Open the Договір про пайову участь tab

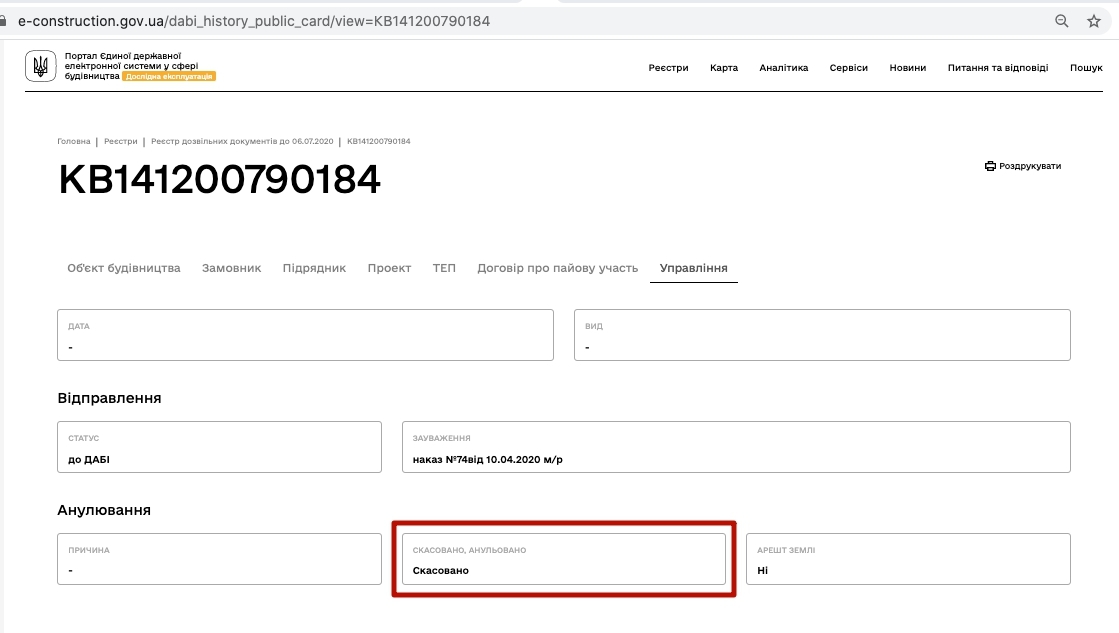pos(557,268)
